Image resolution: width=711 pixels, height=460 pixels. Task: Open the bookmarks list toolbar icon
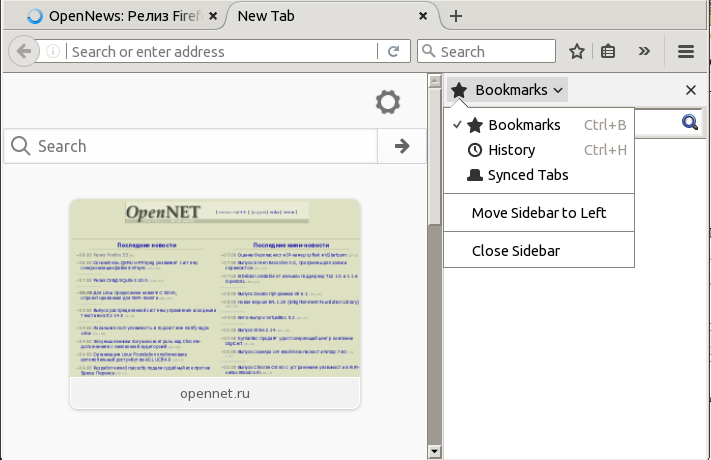pyautogui.click(x=608, y=51)
